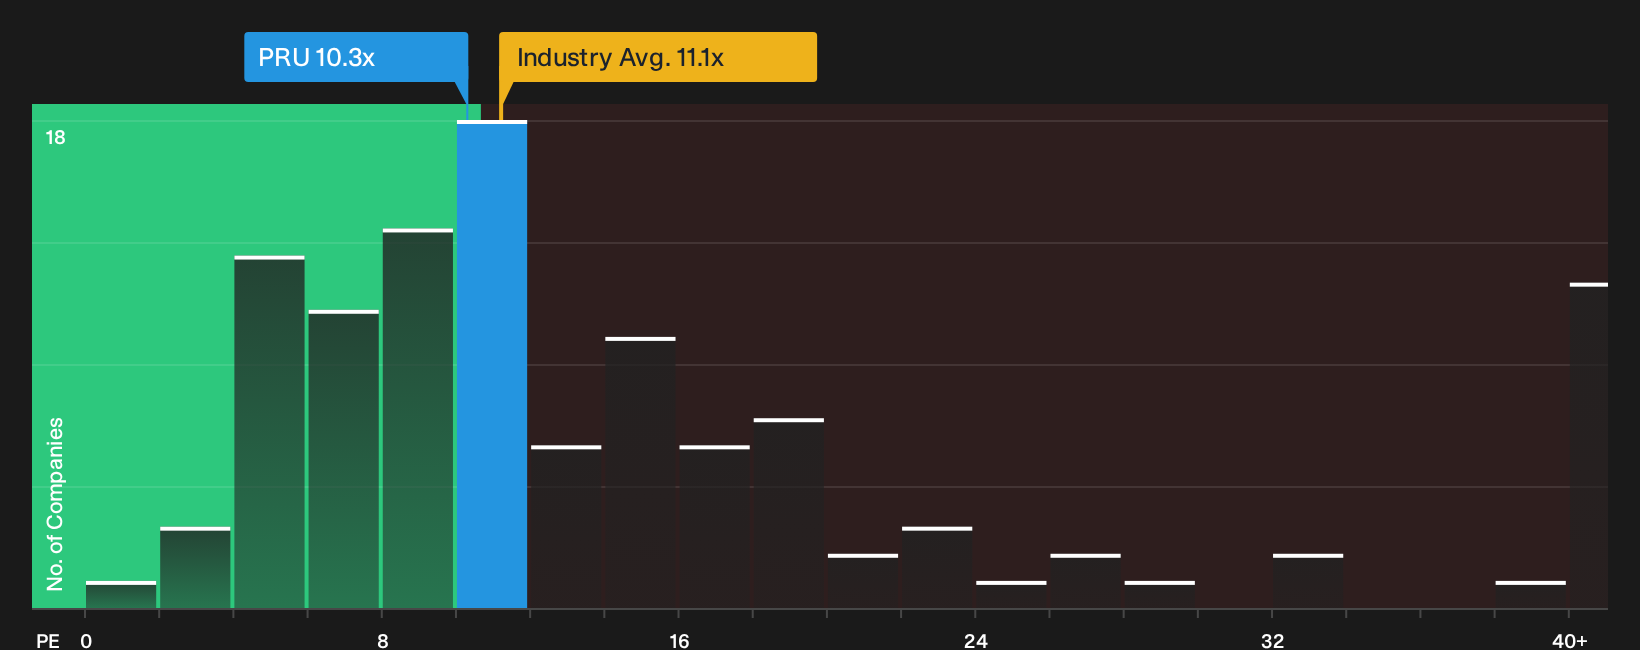
Task: Click the x-axis tick label '0'
Action: pyautogui.click(x=86, y=640)
